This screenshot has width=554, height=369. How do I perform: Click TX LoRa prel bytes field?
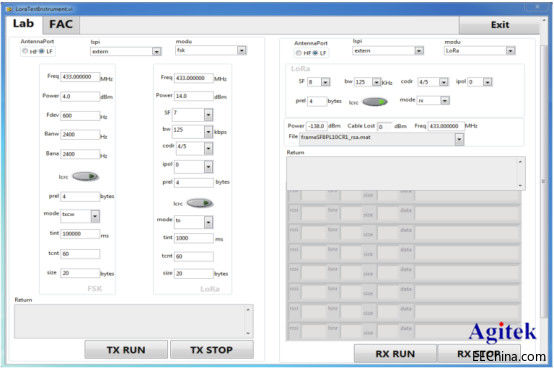tap(194, 182)
